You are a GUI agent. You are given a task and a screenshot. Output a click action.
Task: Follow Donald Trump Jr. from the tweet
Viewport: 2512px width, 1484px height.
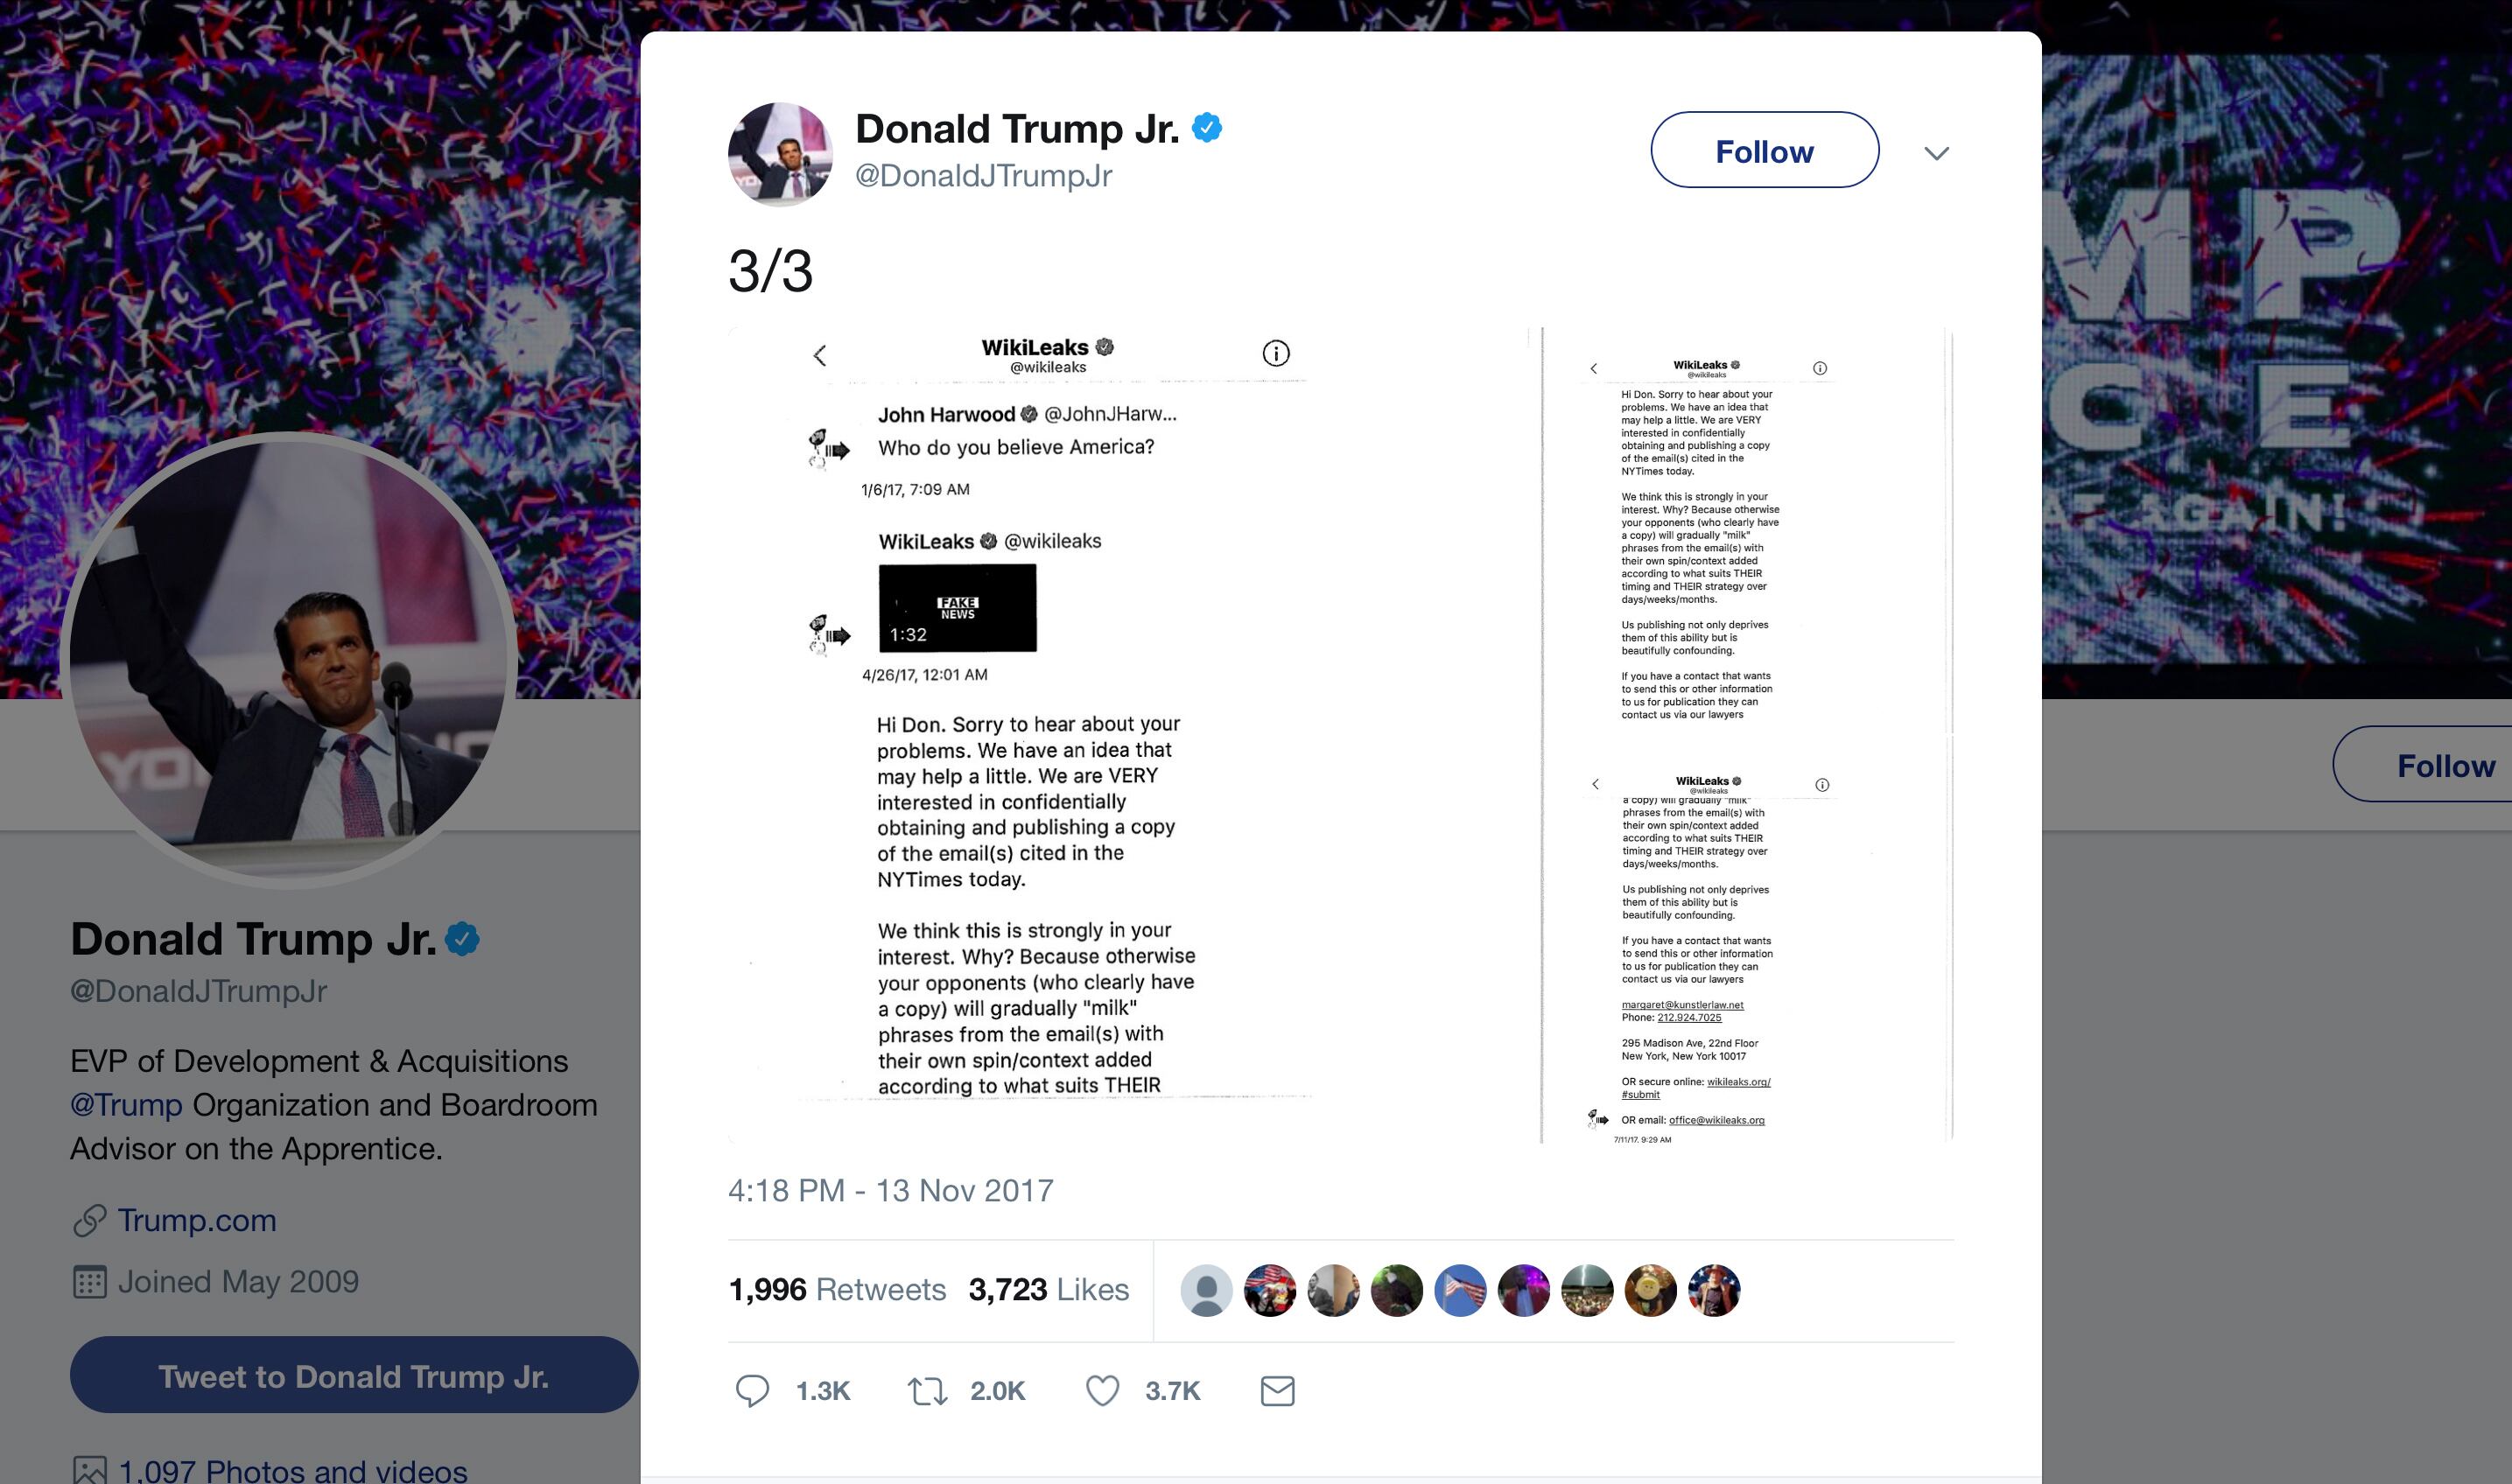(x=1764, y=150)
